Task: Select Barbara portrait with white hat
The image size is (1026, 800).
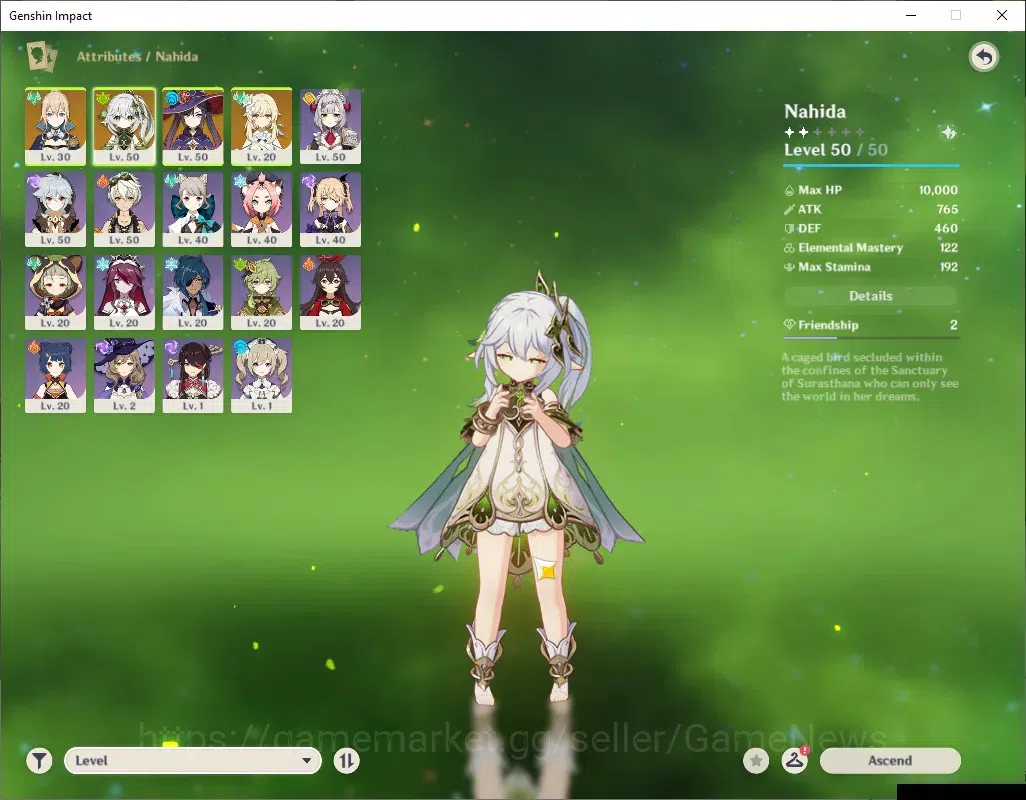Action: pyautogui.click(x=262, y=375)
